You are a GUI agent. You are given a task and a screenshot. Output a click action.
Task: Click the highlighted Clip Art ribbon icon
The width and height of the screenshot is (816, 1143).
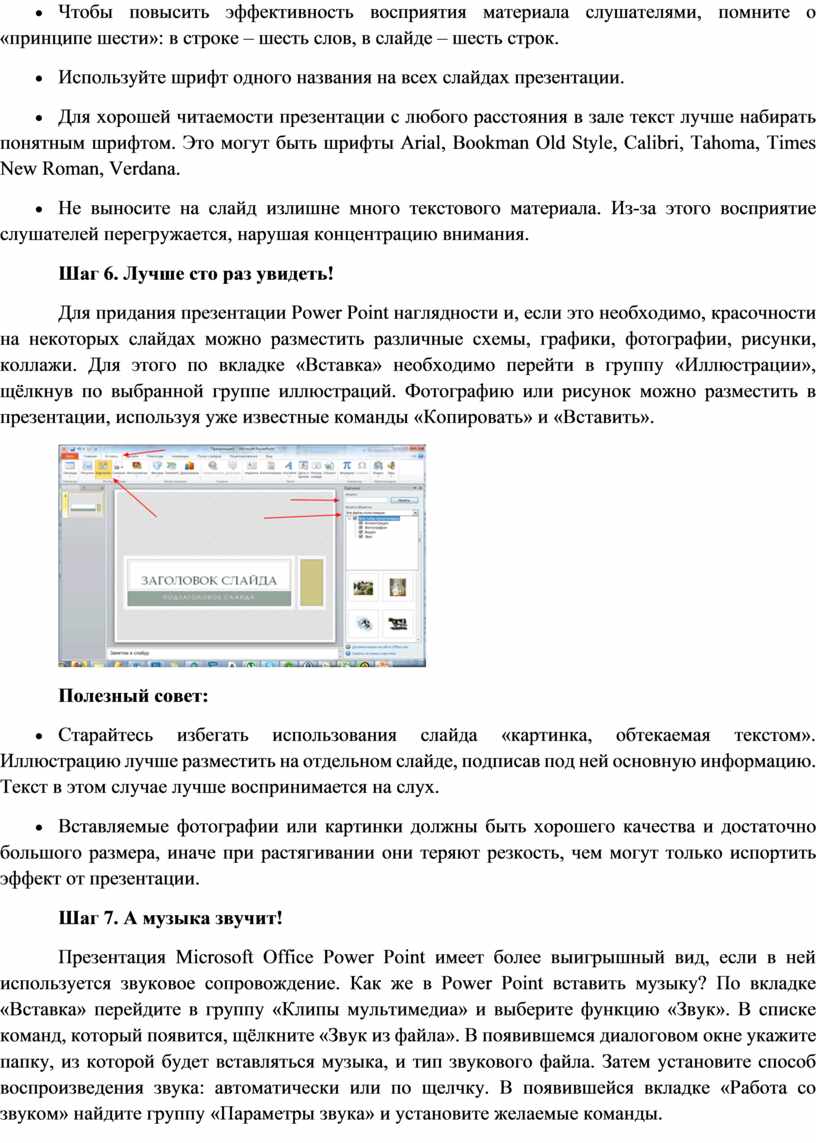[x=102, y=467]
